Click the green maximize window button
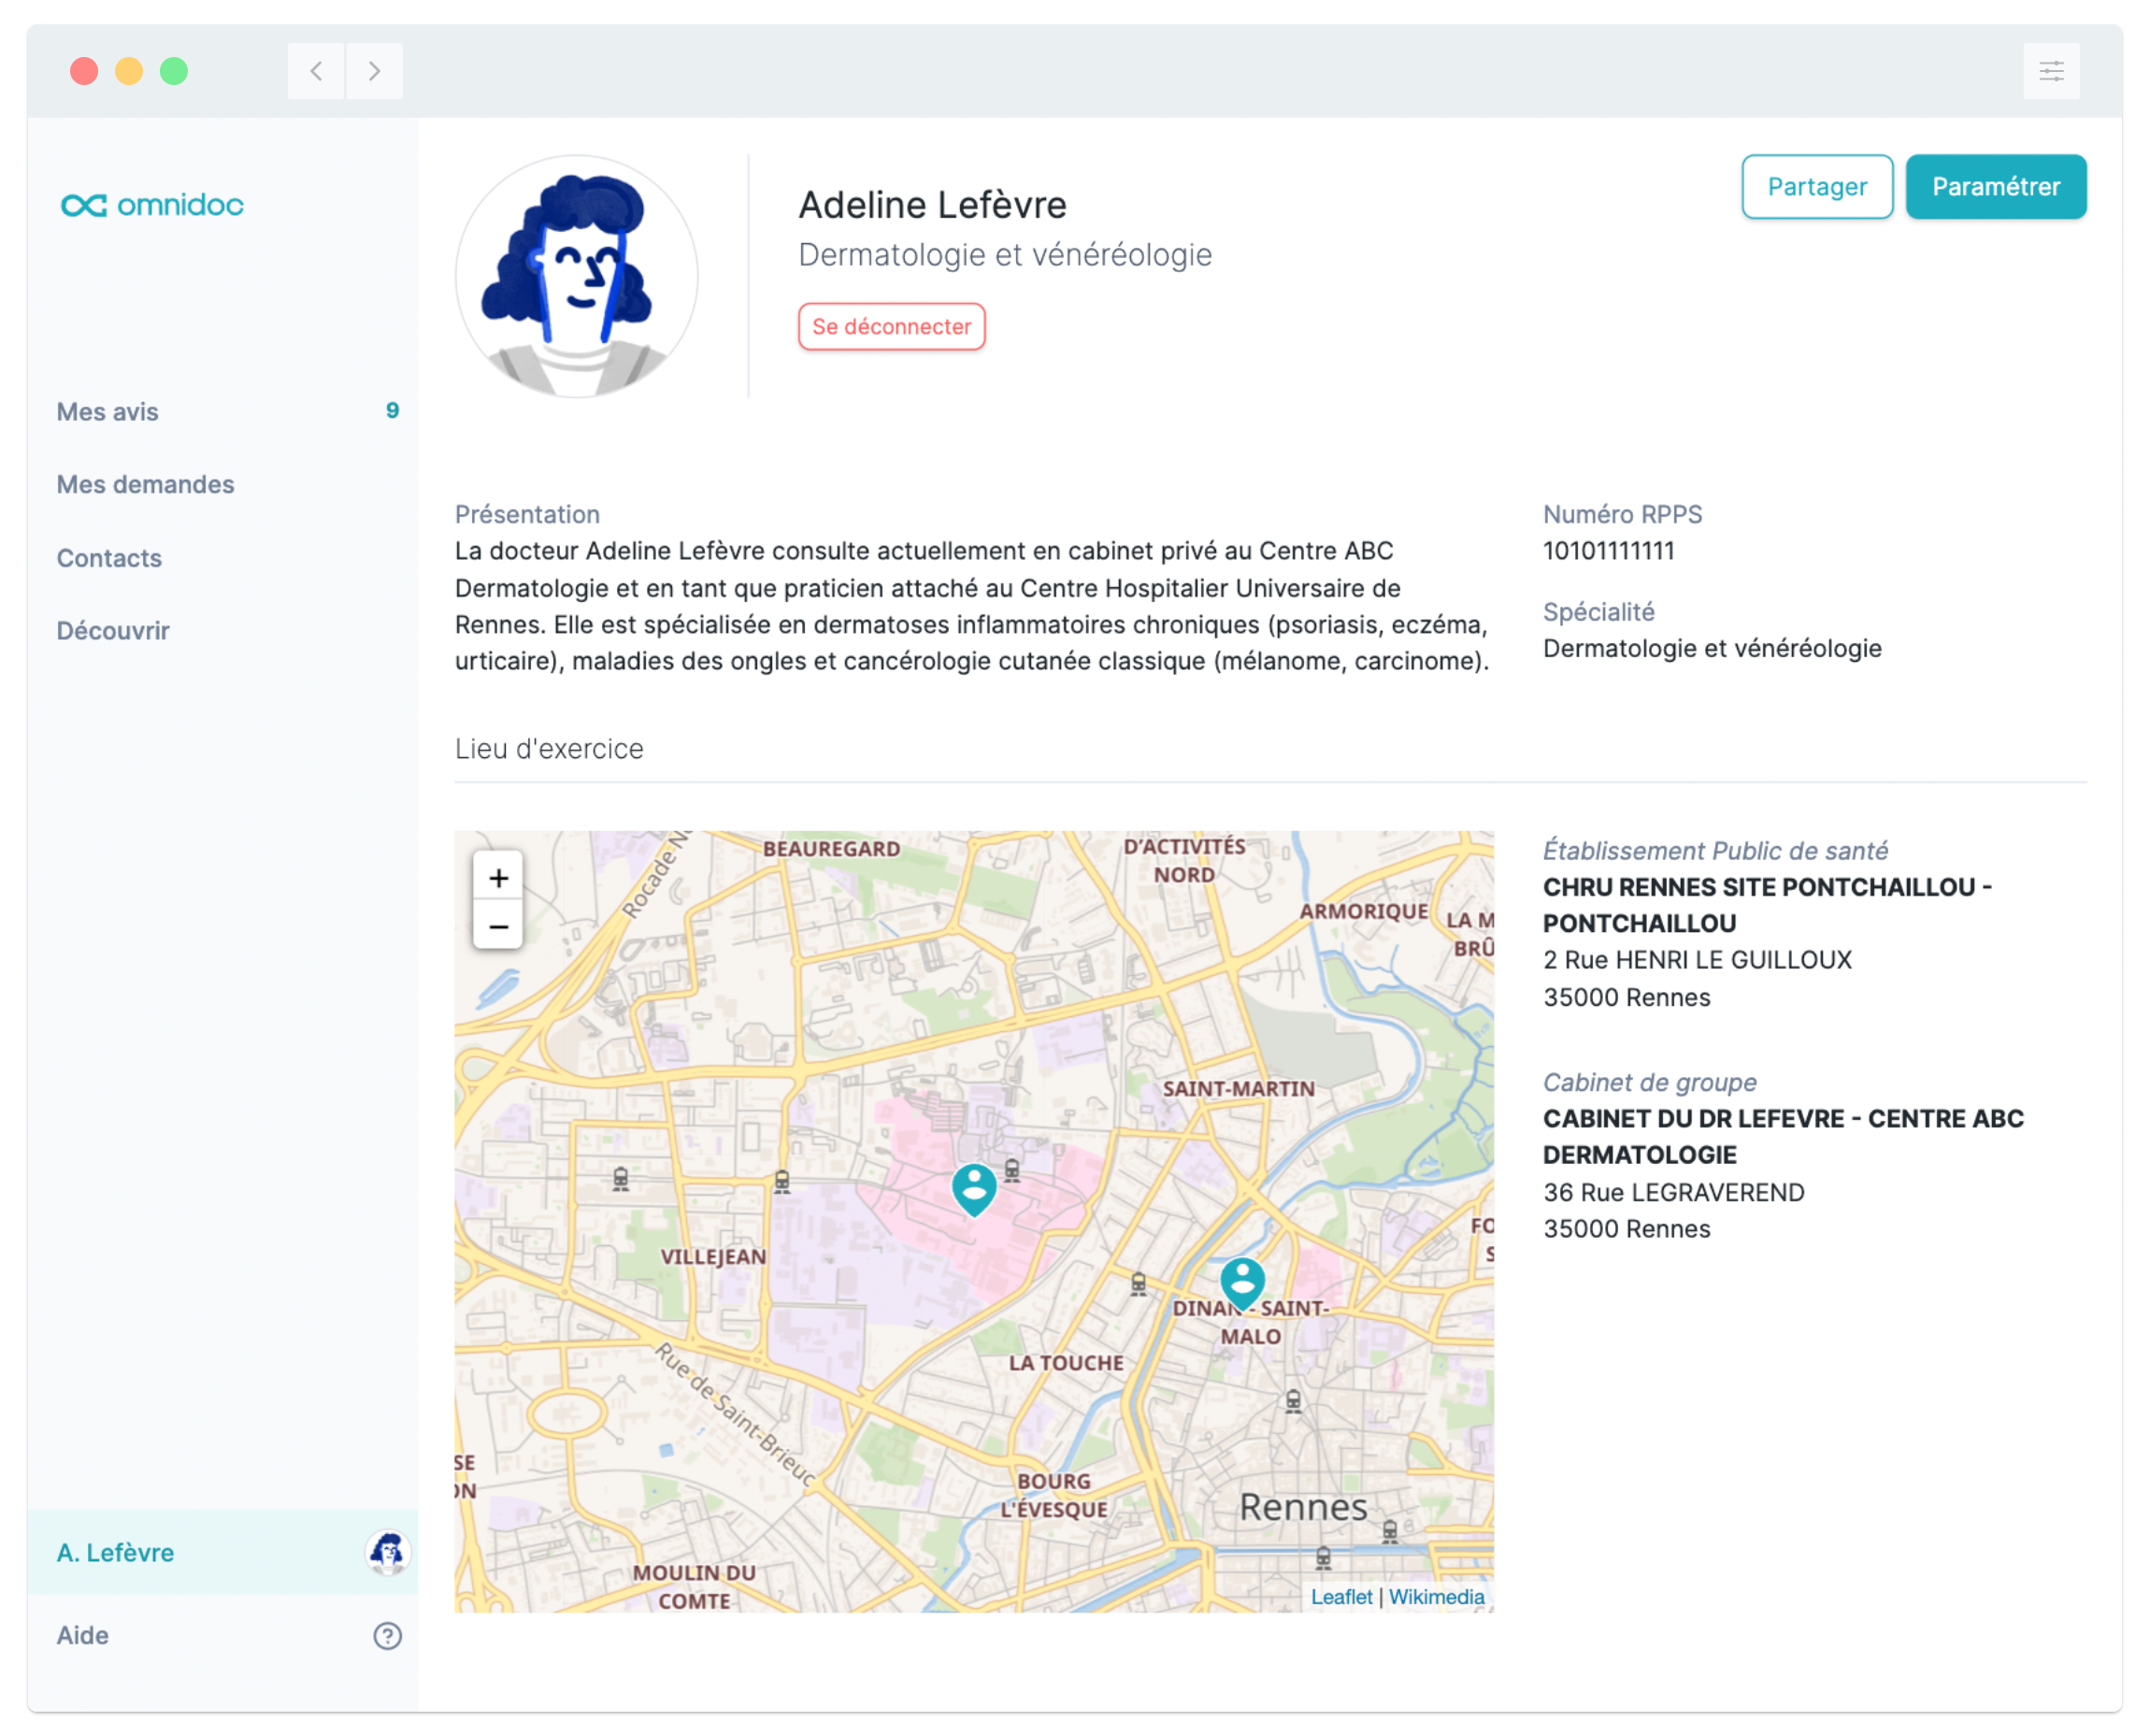Viewport: 2150px width, 1736px height. tap(174, 71)
